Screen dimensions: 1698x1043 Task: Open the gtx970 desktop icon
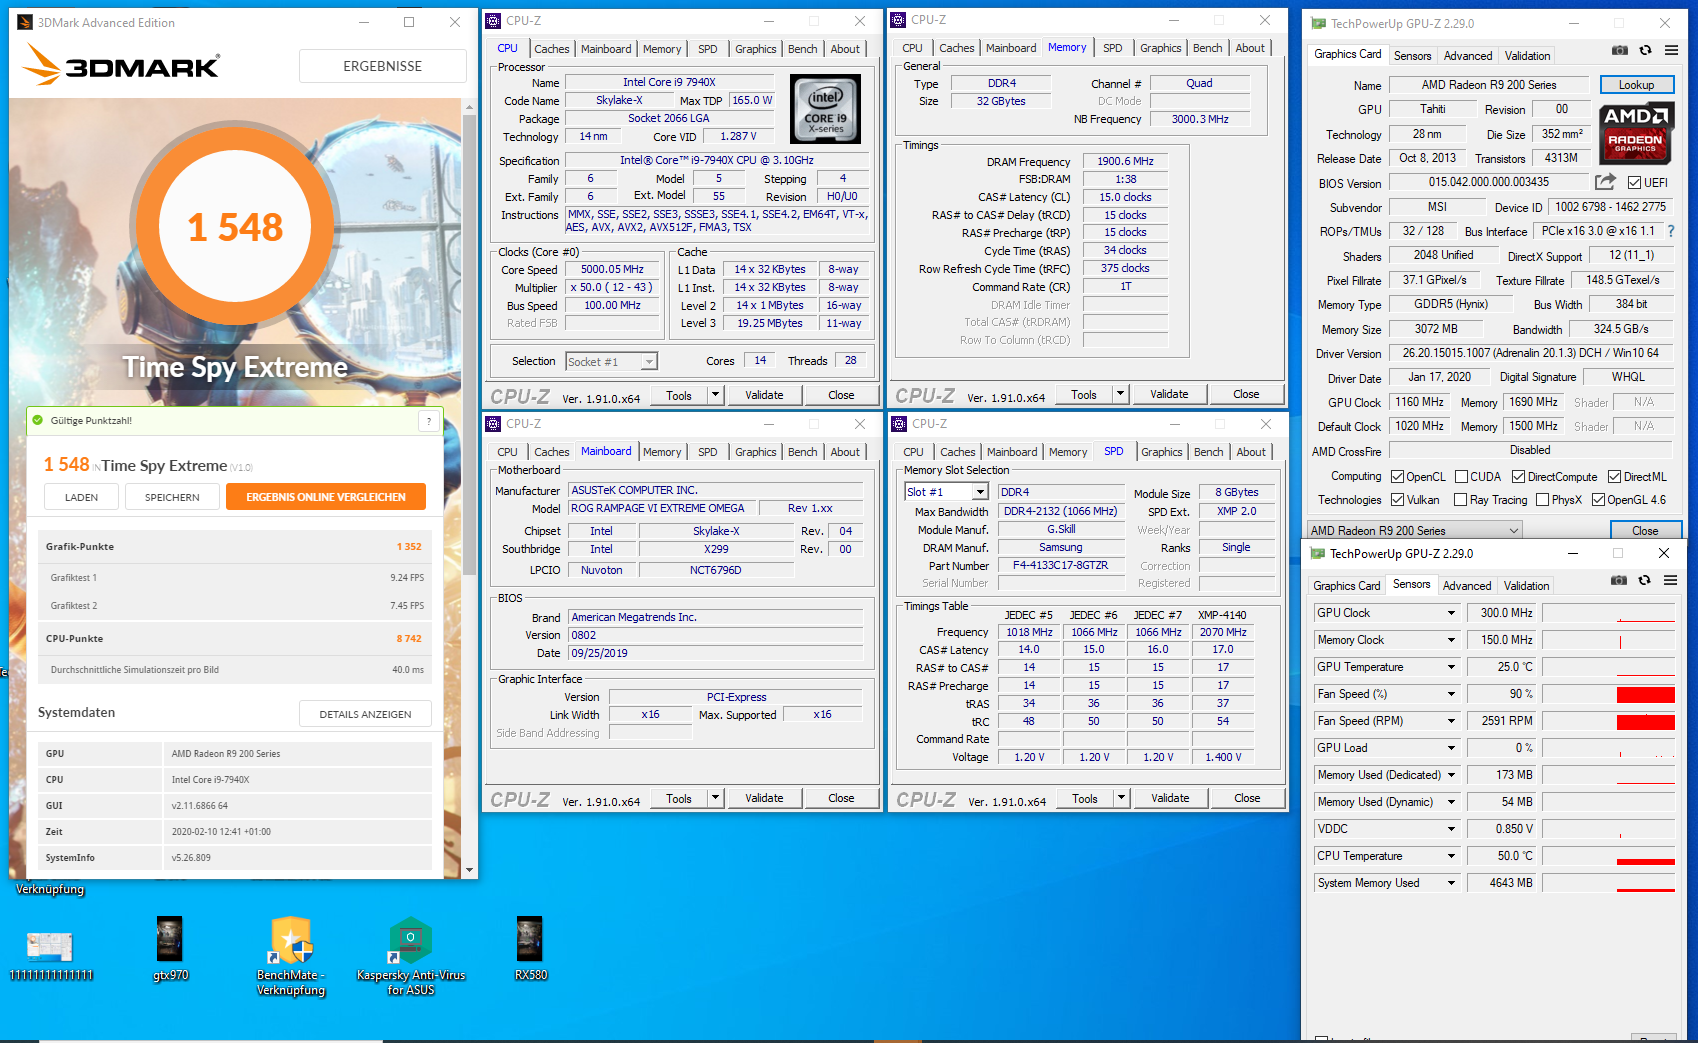[170, 949]
